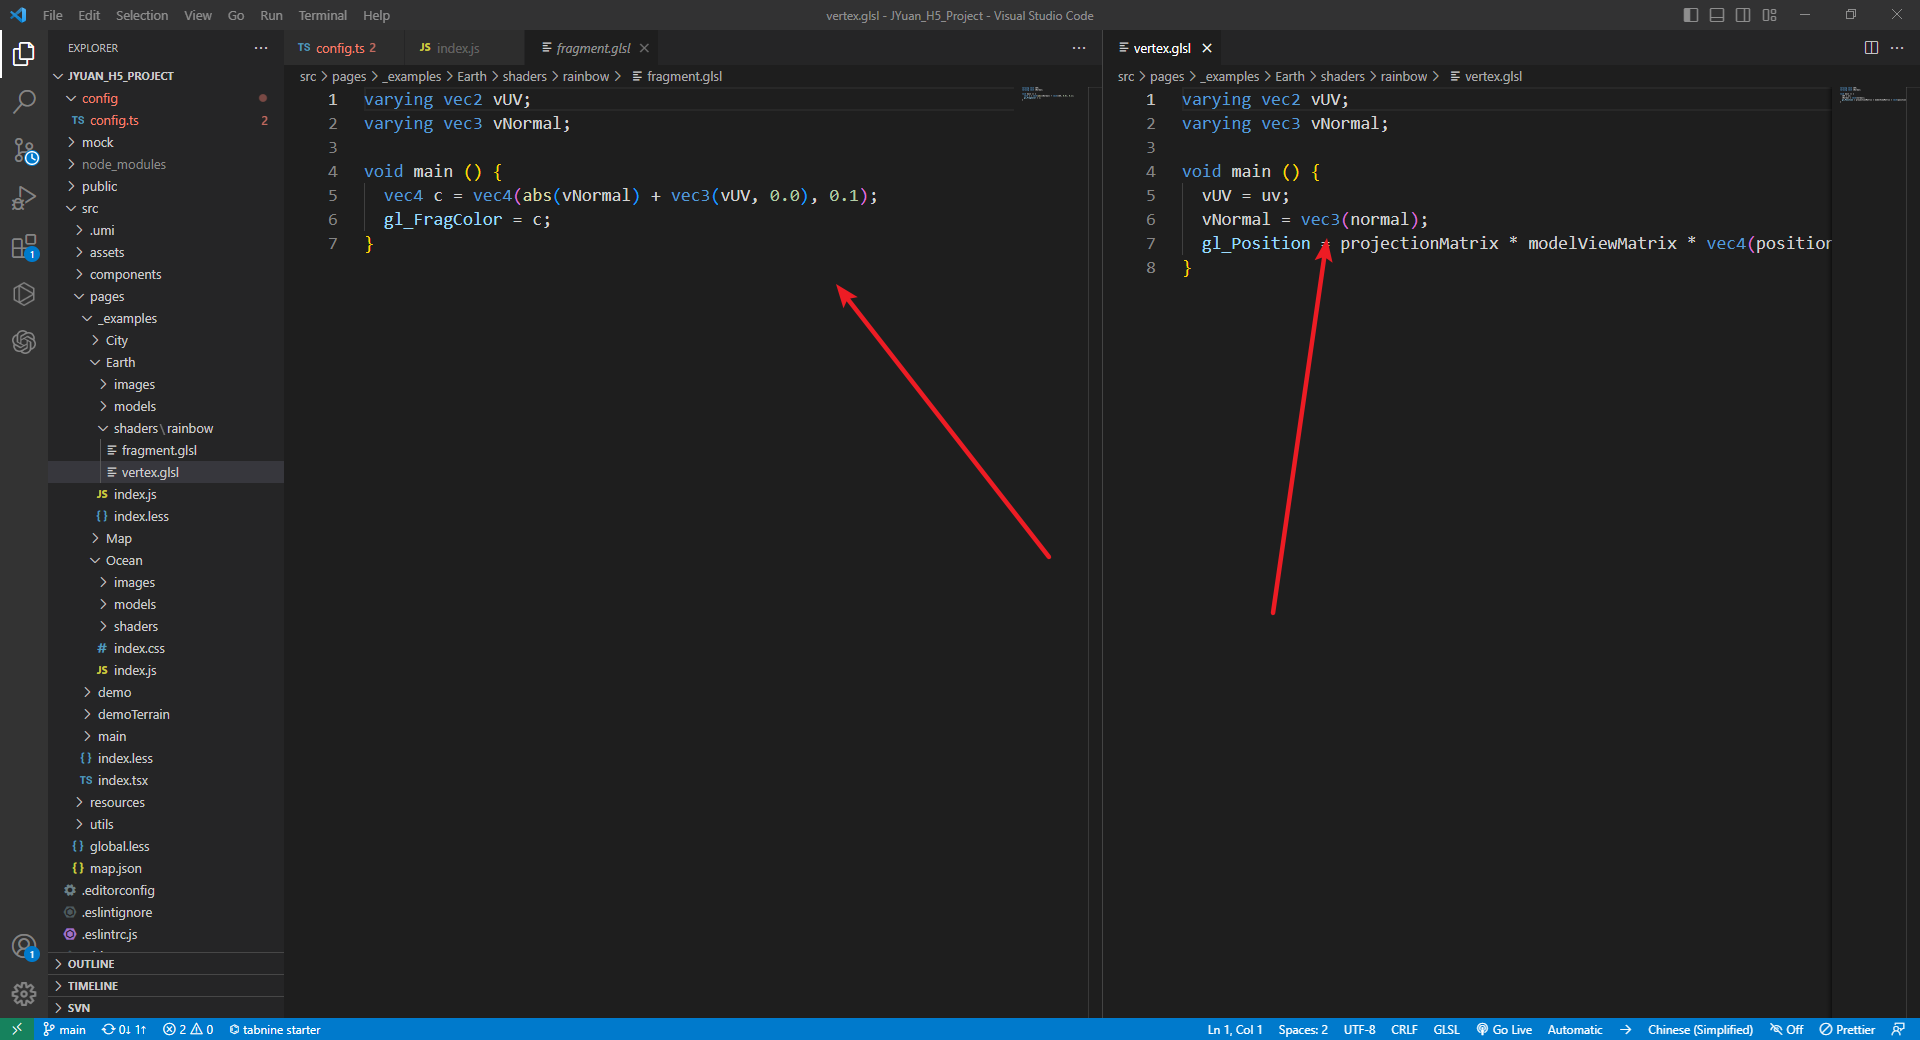Select the GLSL language mode indicator
This screenshot has height=1040, width=1920.
click(1445, 1029)
